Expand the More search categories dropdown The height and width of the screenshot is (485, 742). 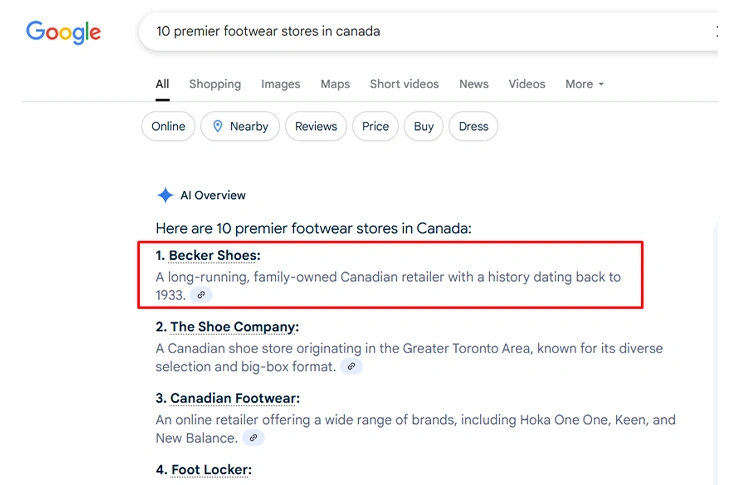584,84
